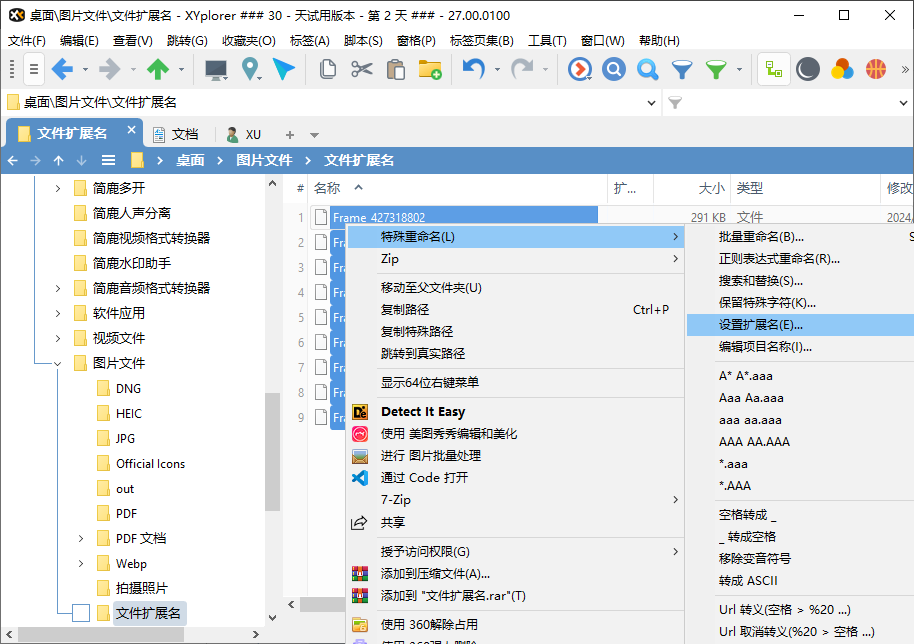914x644 pixels.
Task: Click the computer monitor icon in toolbar
Action: [215, 69]
